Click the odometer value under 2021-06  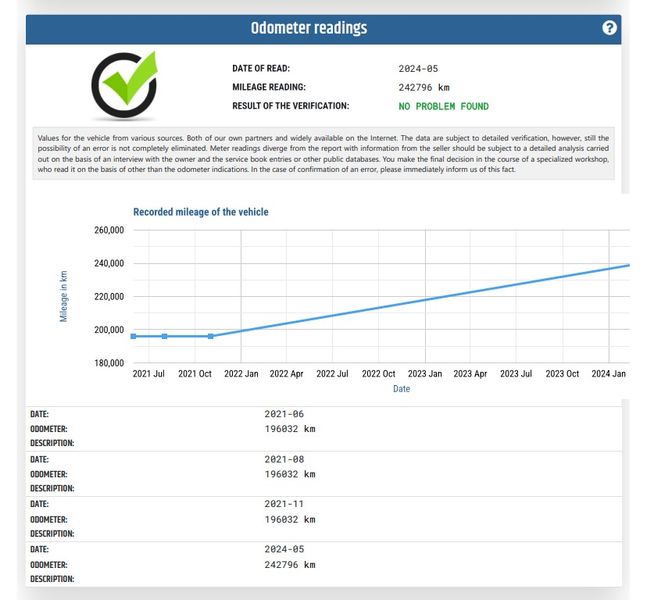[290, 429]
